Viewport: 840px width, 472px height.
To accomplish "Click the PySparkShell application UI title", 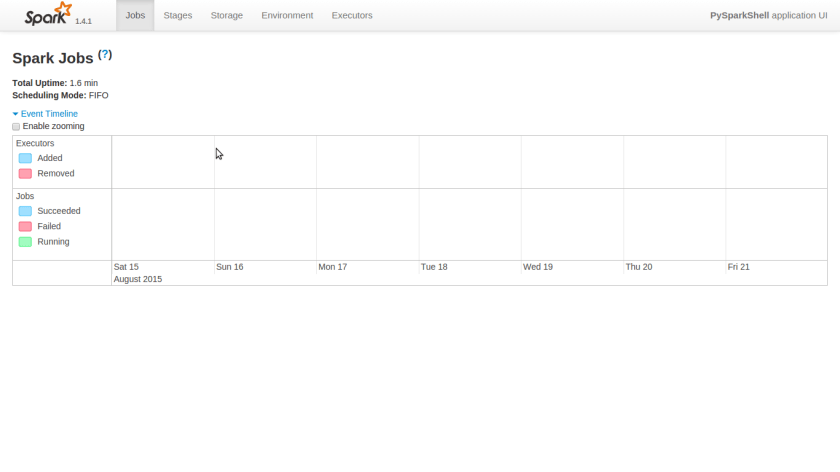I will point(769,15).
